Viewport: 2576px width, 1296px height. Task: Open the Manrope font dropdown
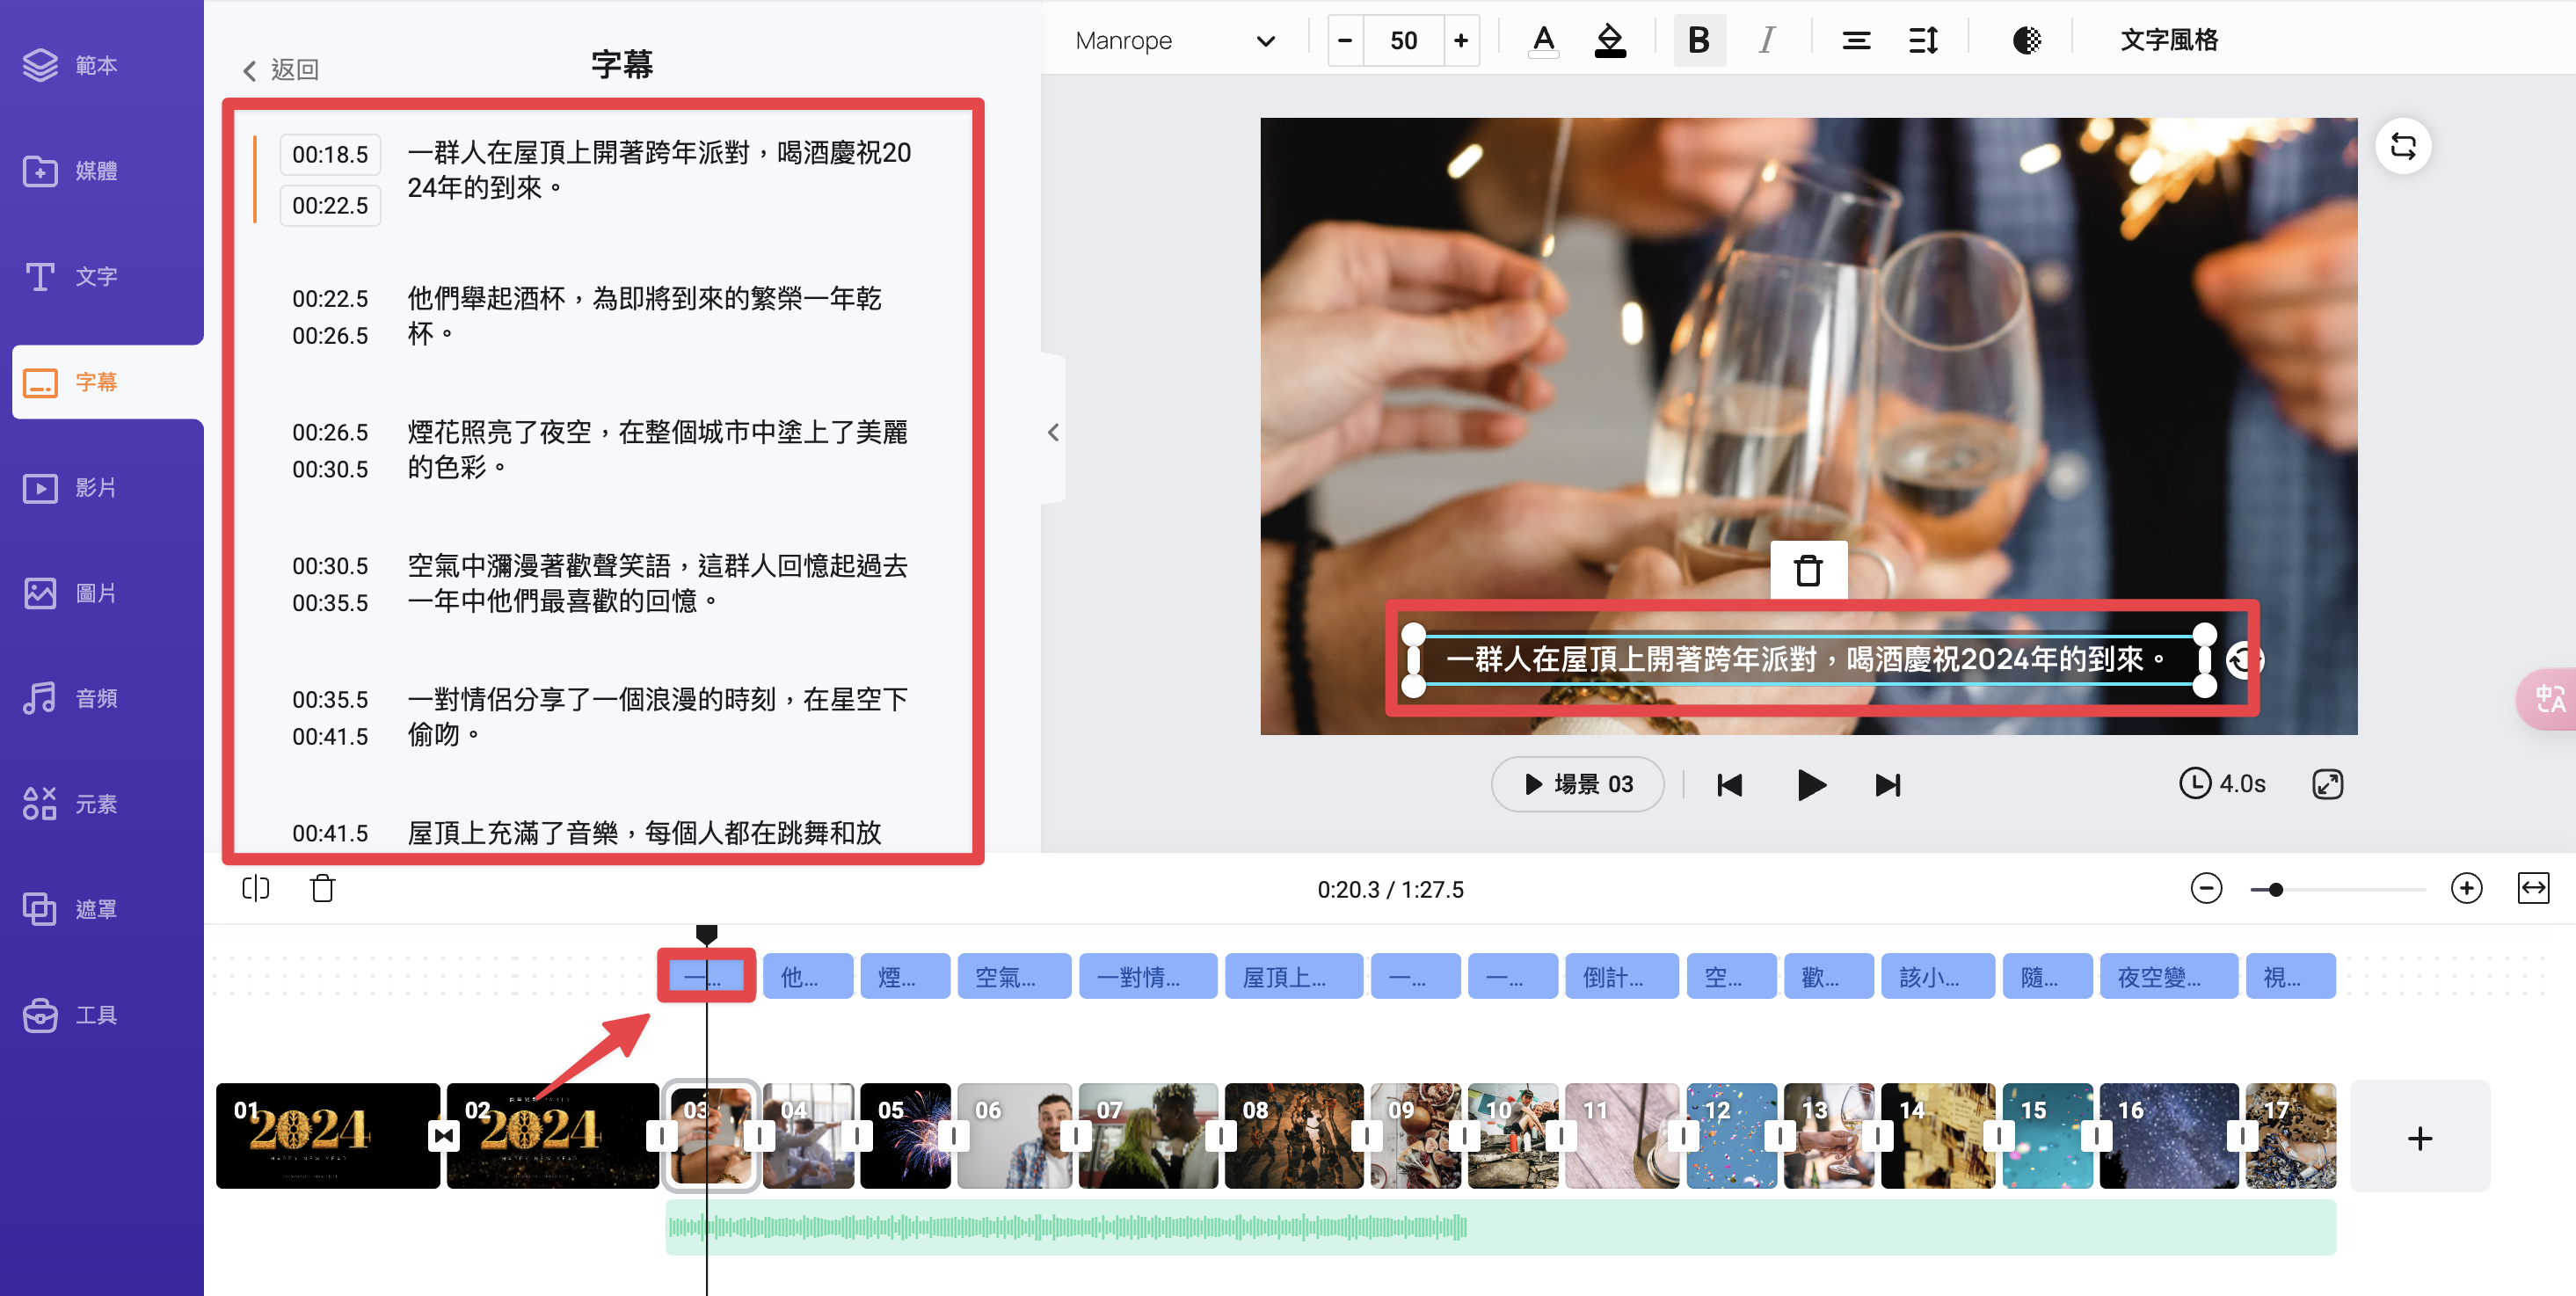(1176, 41)
